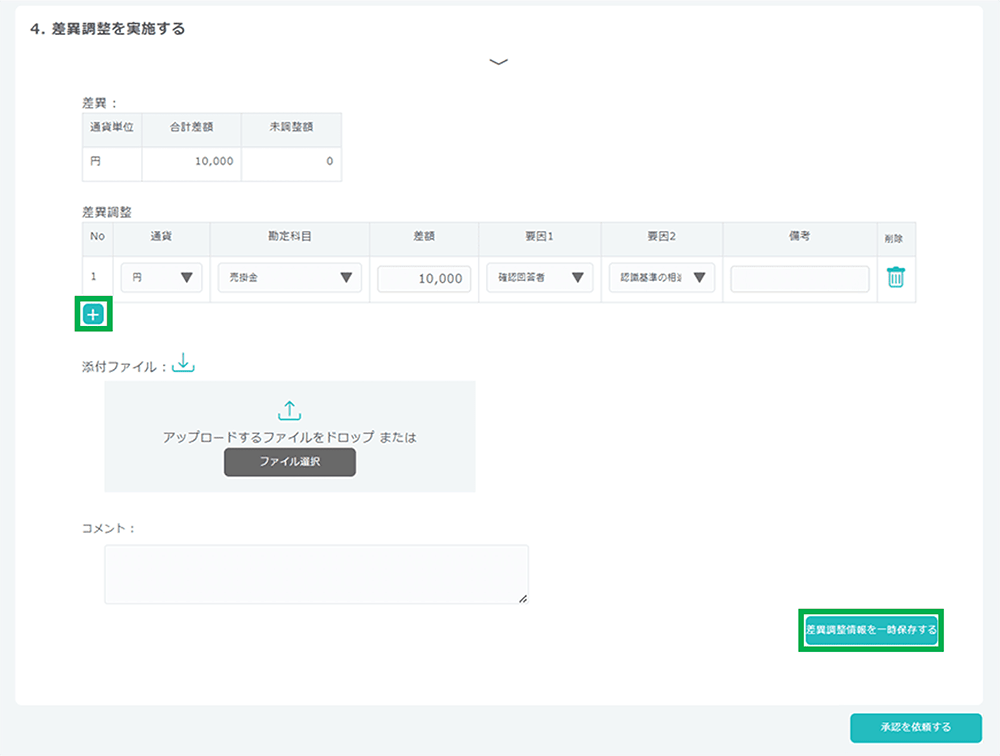1000x756 pixels.
Task: Expand the 要因1 dropdown showing 確認回答者
Action: 540,278
